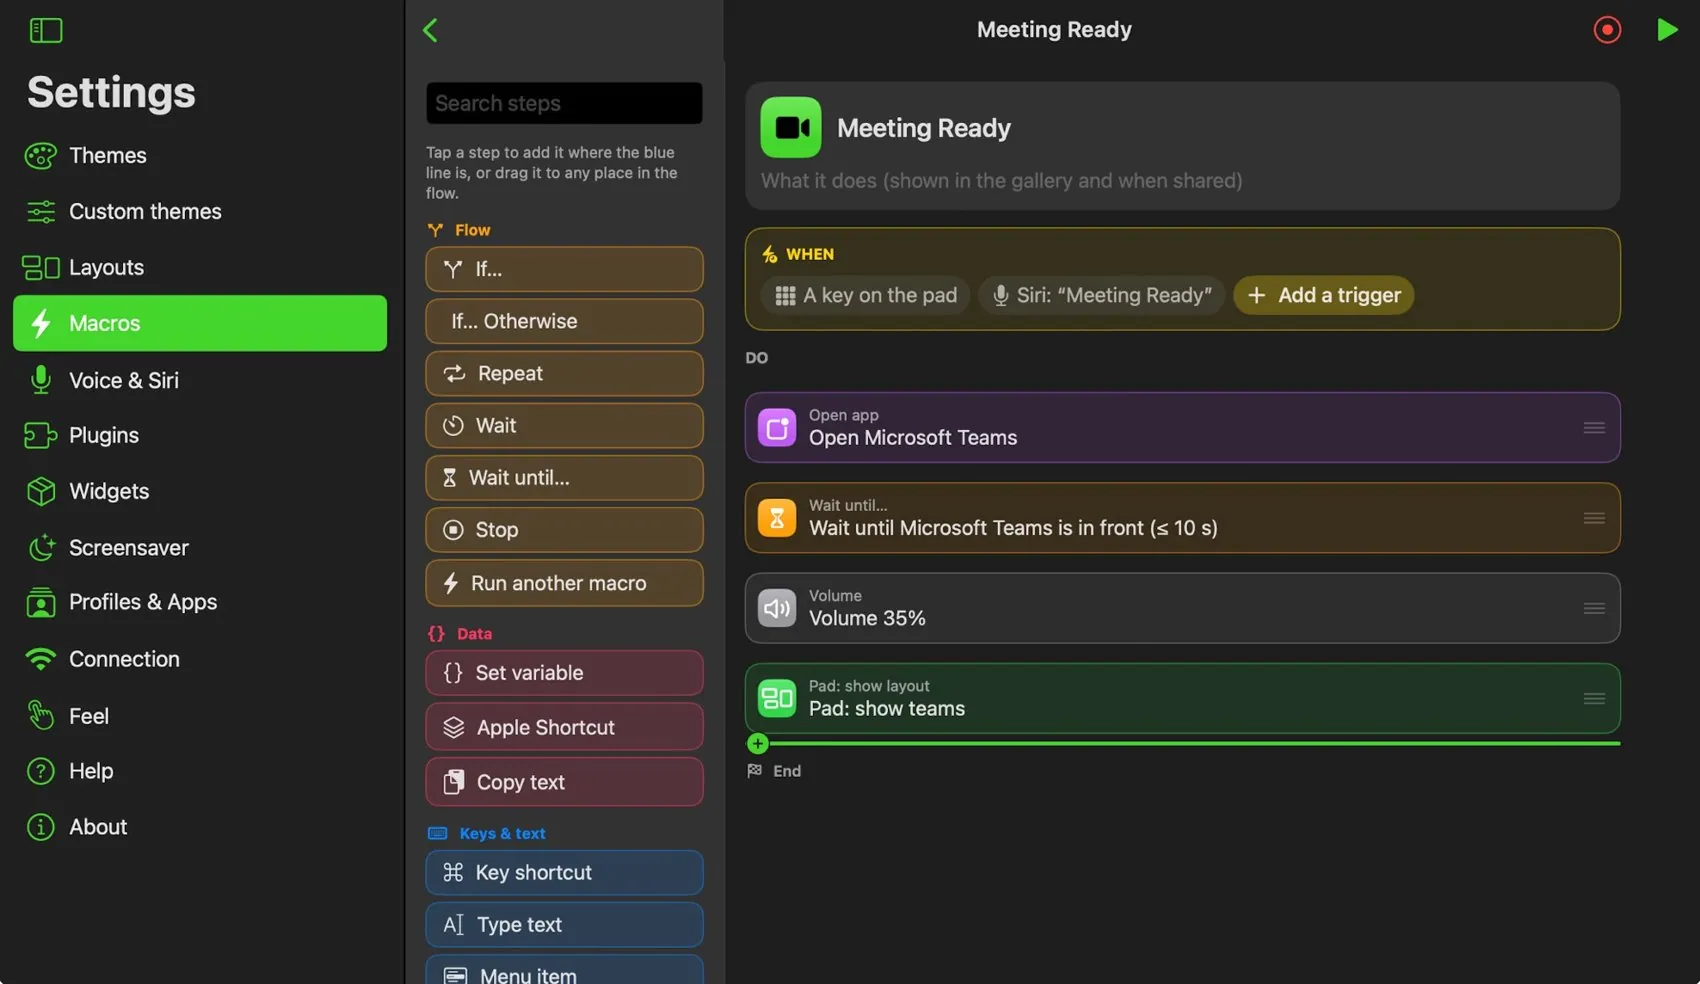Open Profiles & Apps section
The width and height of the screenshot is (1700, 984).
click(x=200, y=602)
